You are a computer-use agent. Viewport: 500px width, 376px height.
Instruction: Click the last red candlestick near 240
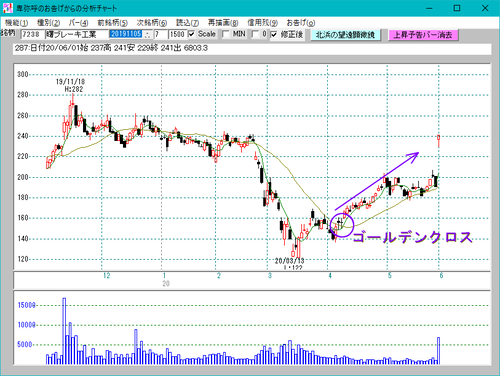[439, 140]
